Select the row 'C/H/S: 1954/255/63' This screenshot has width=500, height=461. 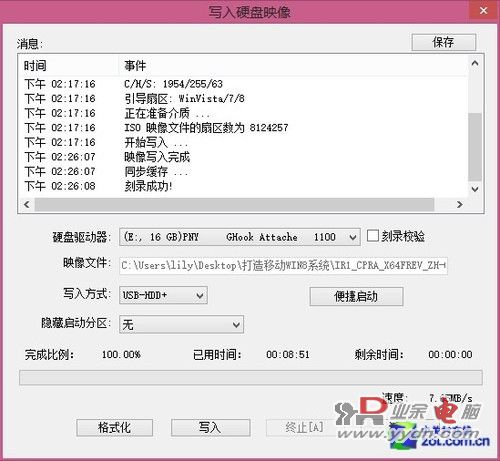click(x=243, y=84)
